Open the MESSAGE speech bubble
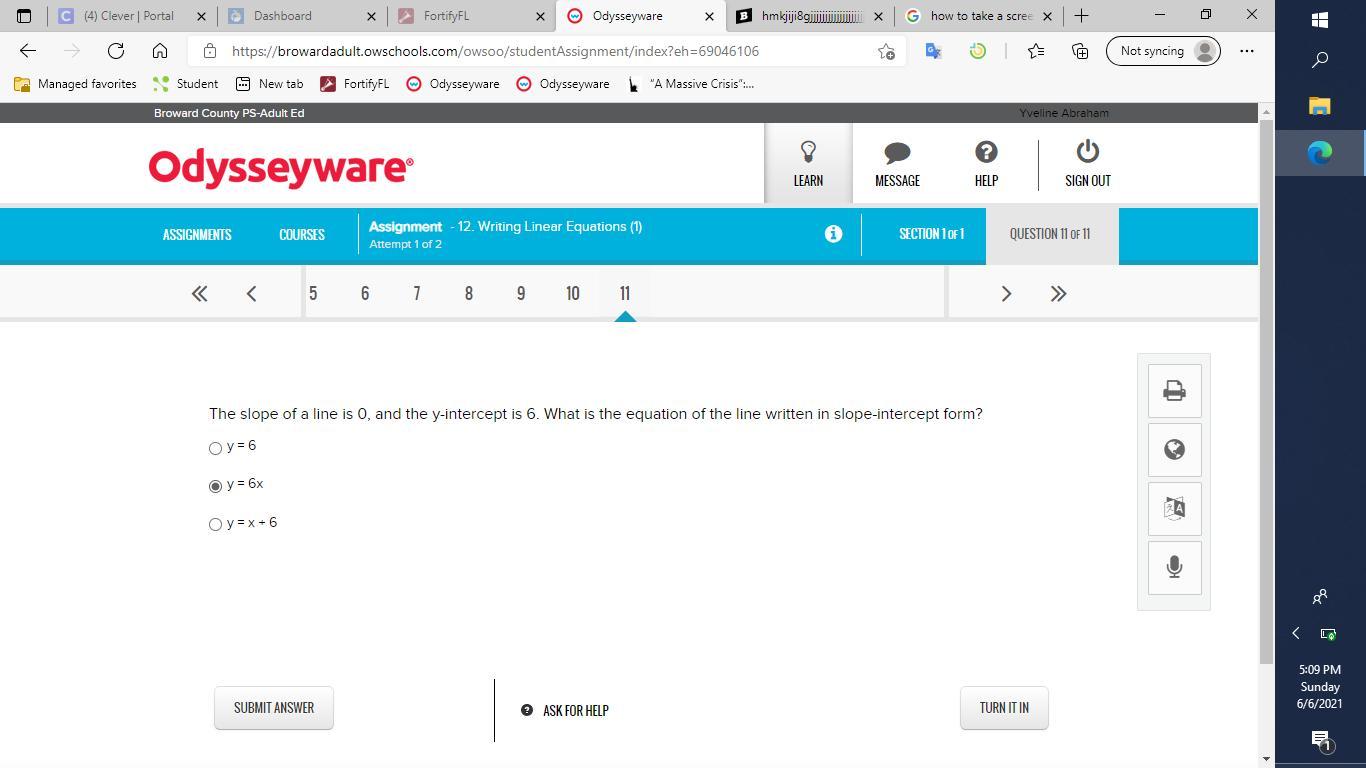The width and height of the screenshot is (1366, 768). (x=897, y=163)
